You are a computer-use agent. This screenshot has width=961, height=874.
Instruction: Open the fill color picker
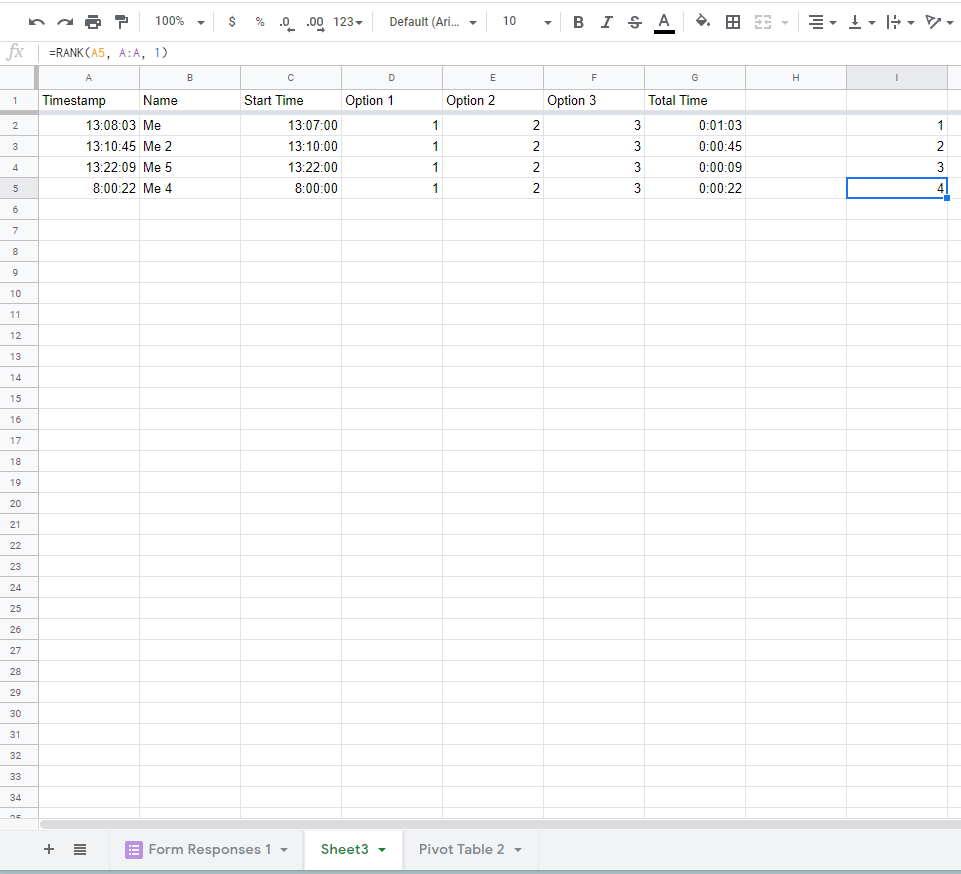702,21
